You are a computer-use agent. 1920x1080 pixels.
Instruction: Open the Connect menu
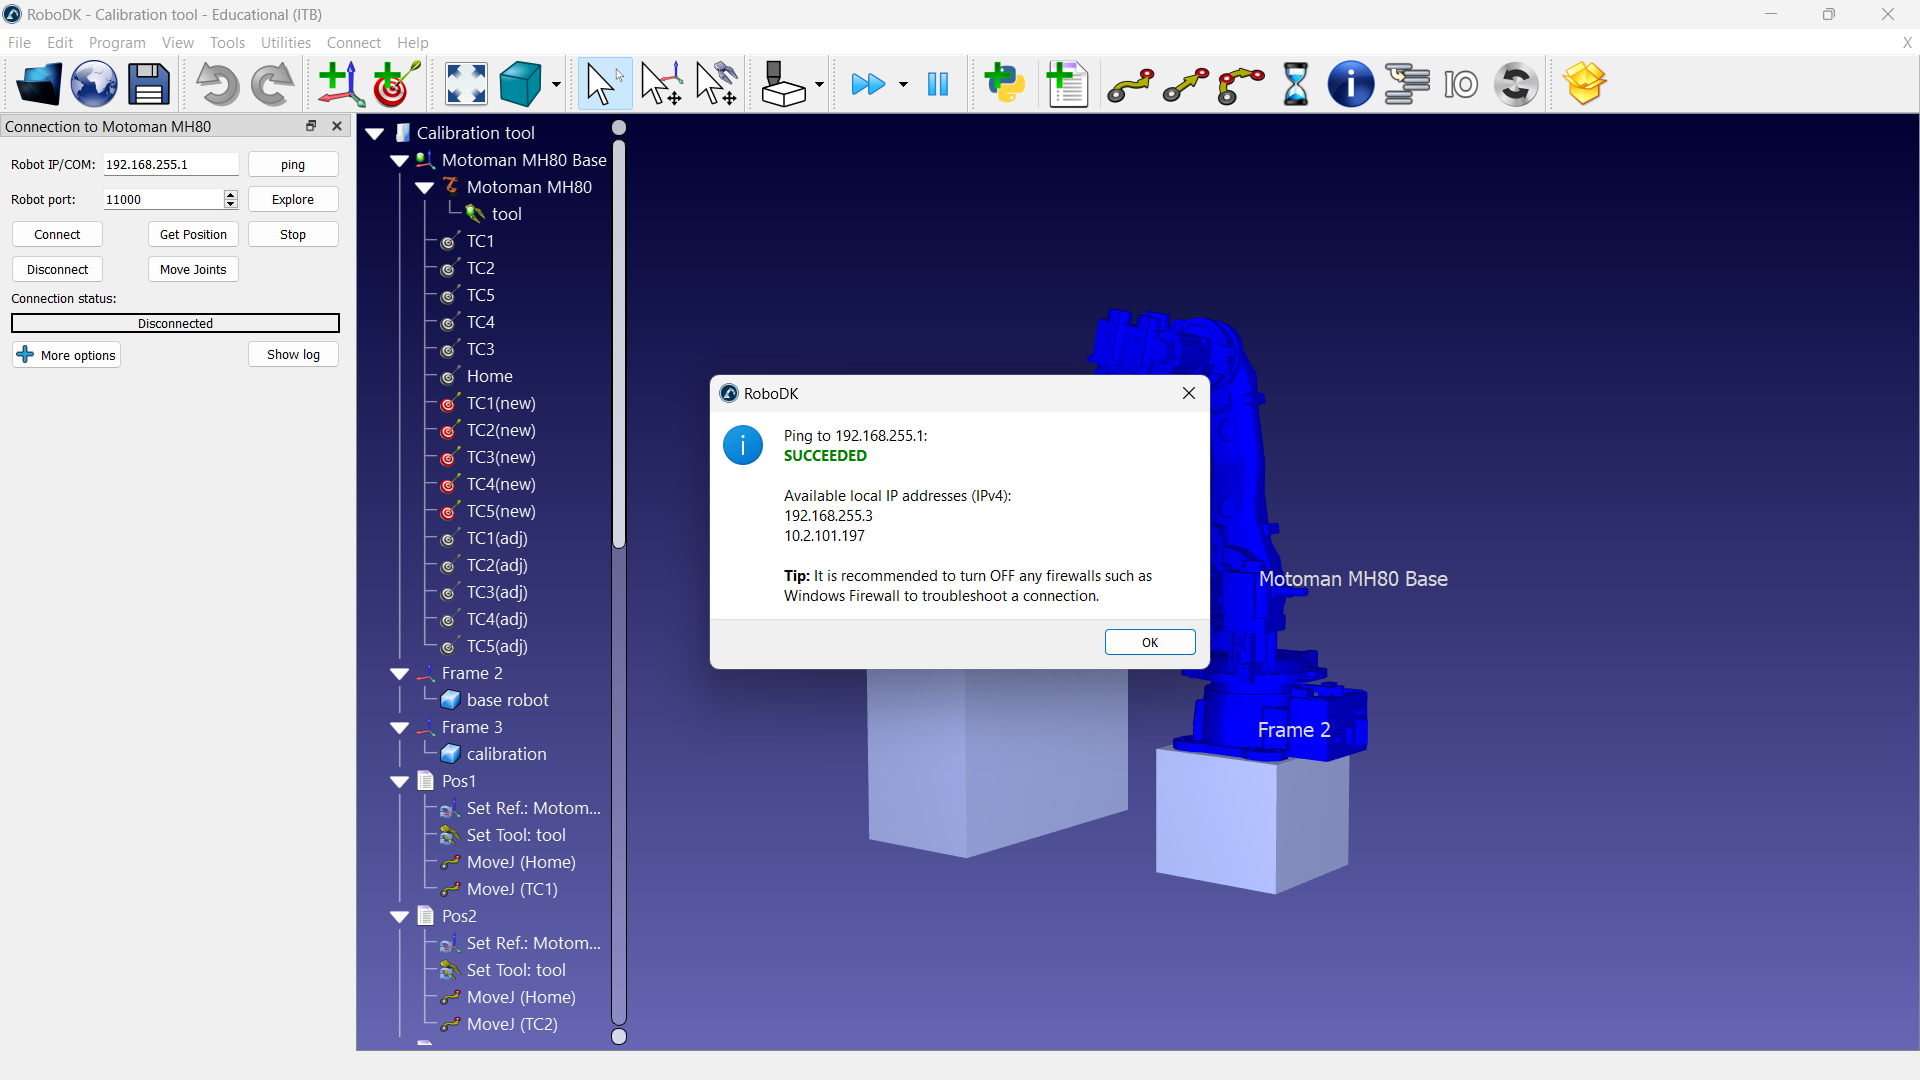(353, 42)
